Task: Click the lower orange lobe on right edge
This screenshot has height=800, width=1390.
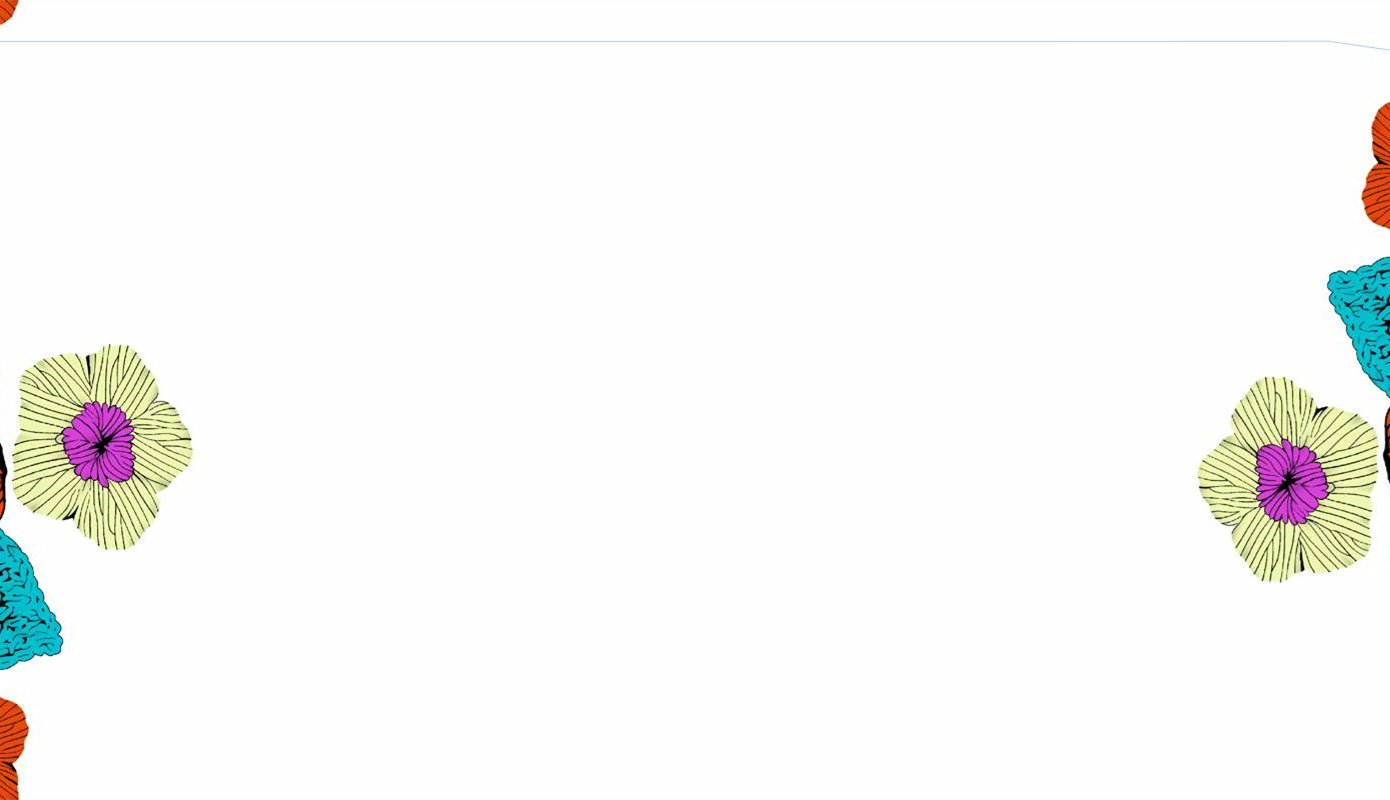Action: 1376,196
